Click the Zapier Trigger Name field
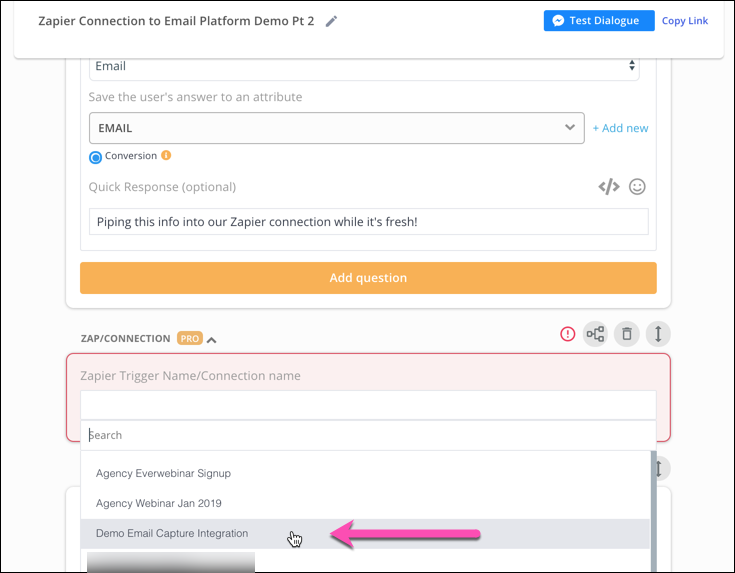Image resolution: width=735 pixels, height=573 pixels. coord(368,405)
